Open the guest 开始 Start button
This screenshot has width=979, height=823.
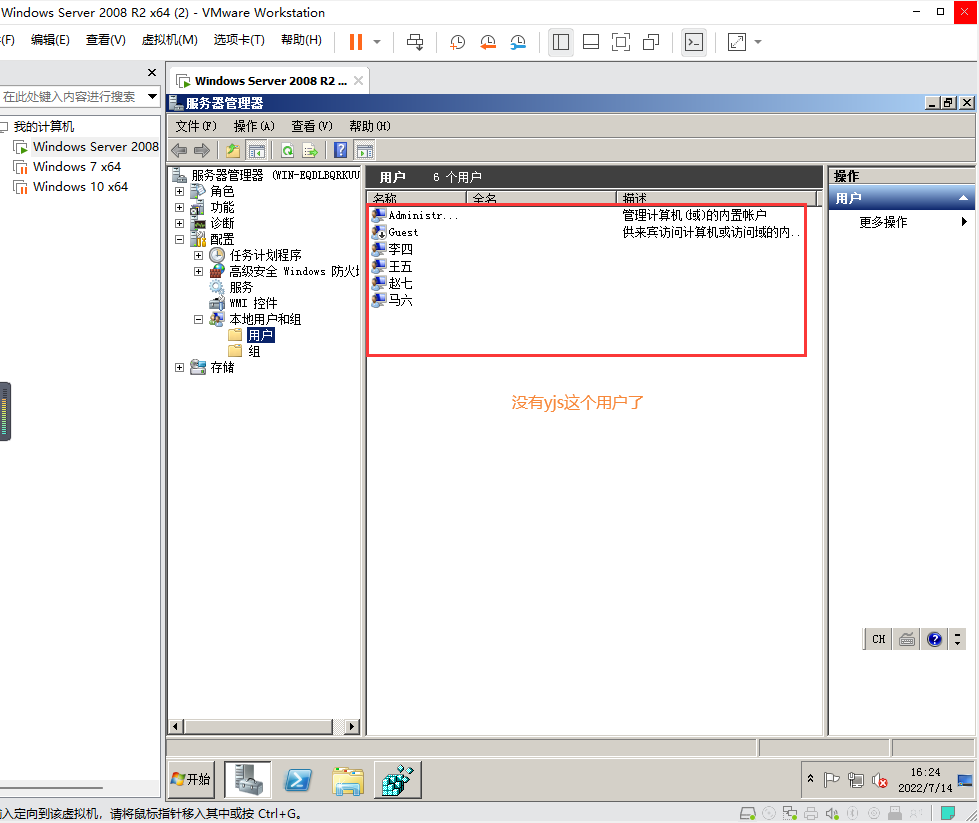coord(191,779)
